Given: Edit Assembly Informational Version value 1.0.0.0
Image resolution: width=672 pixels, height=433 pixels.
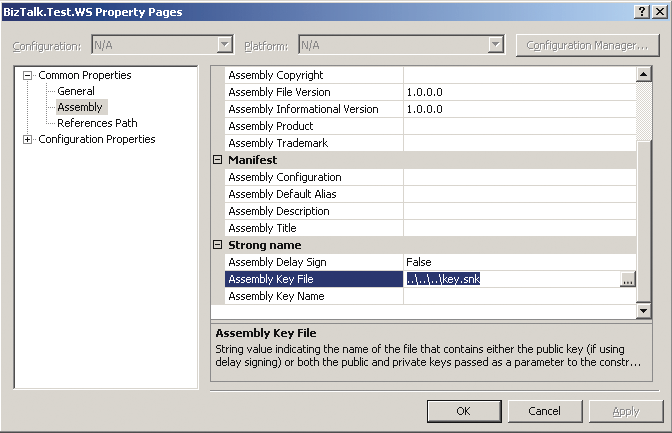Looking at the screenshot, I should (519, 109).
